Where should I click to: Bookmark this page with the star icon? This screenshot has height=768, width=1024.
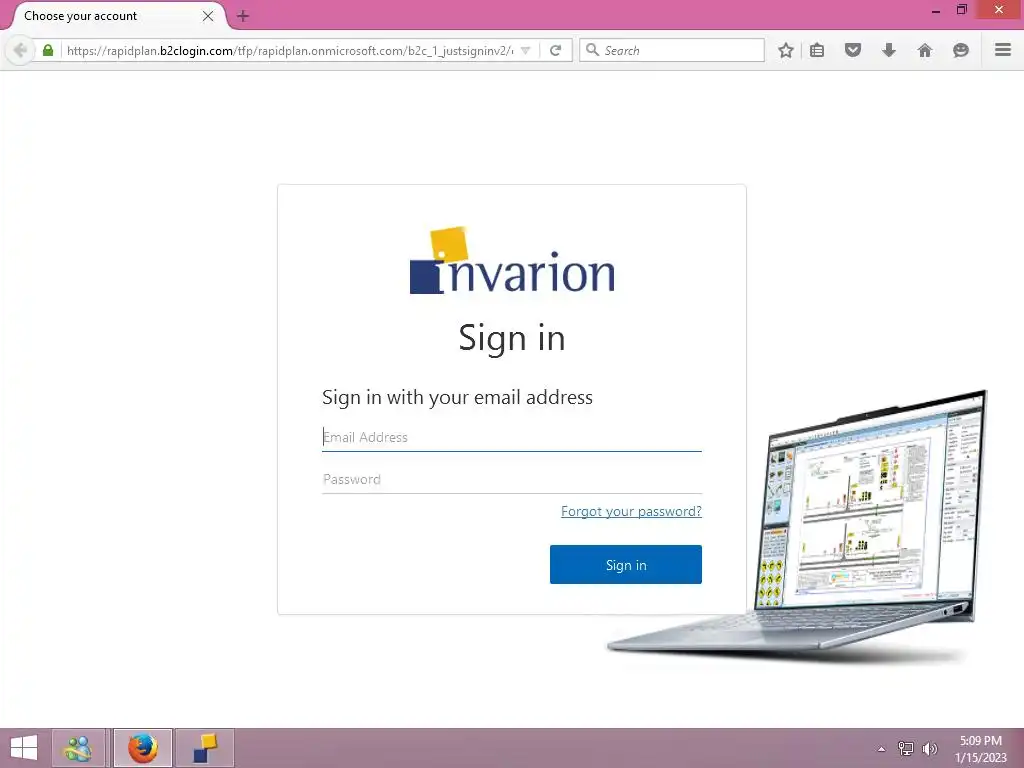[786, 50]
